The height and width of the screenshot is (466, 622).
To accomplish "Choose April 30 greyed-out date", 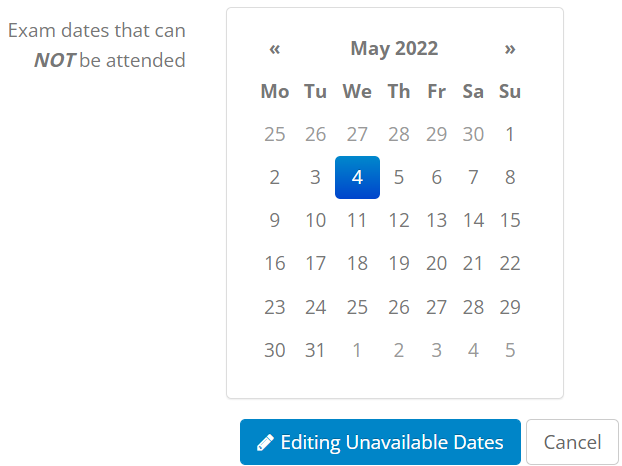I will click(x=473, y=135).
